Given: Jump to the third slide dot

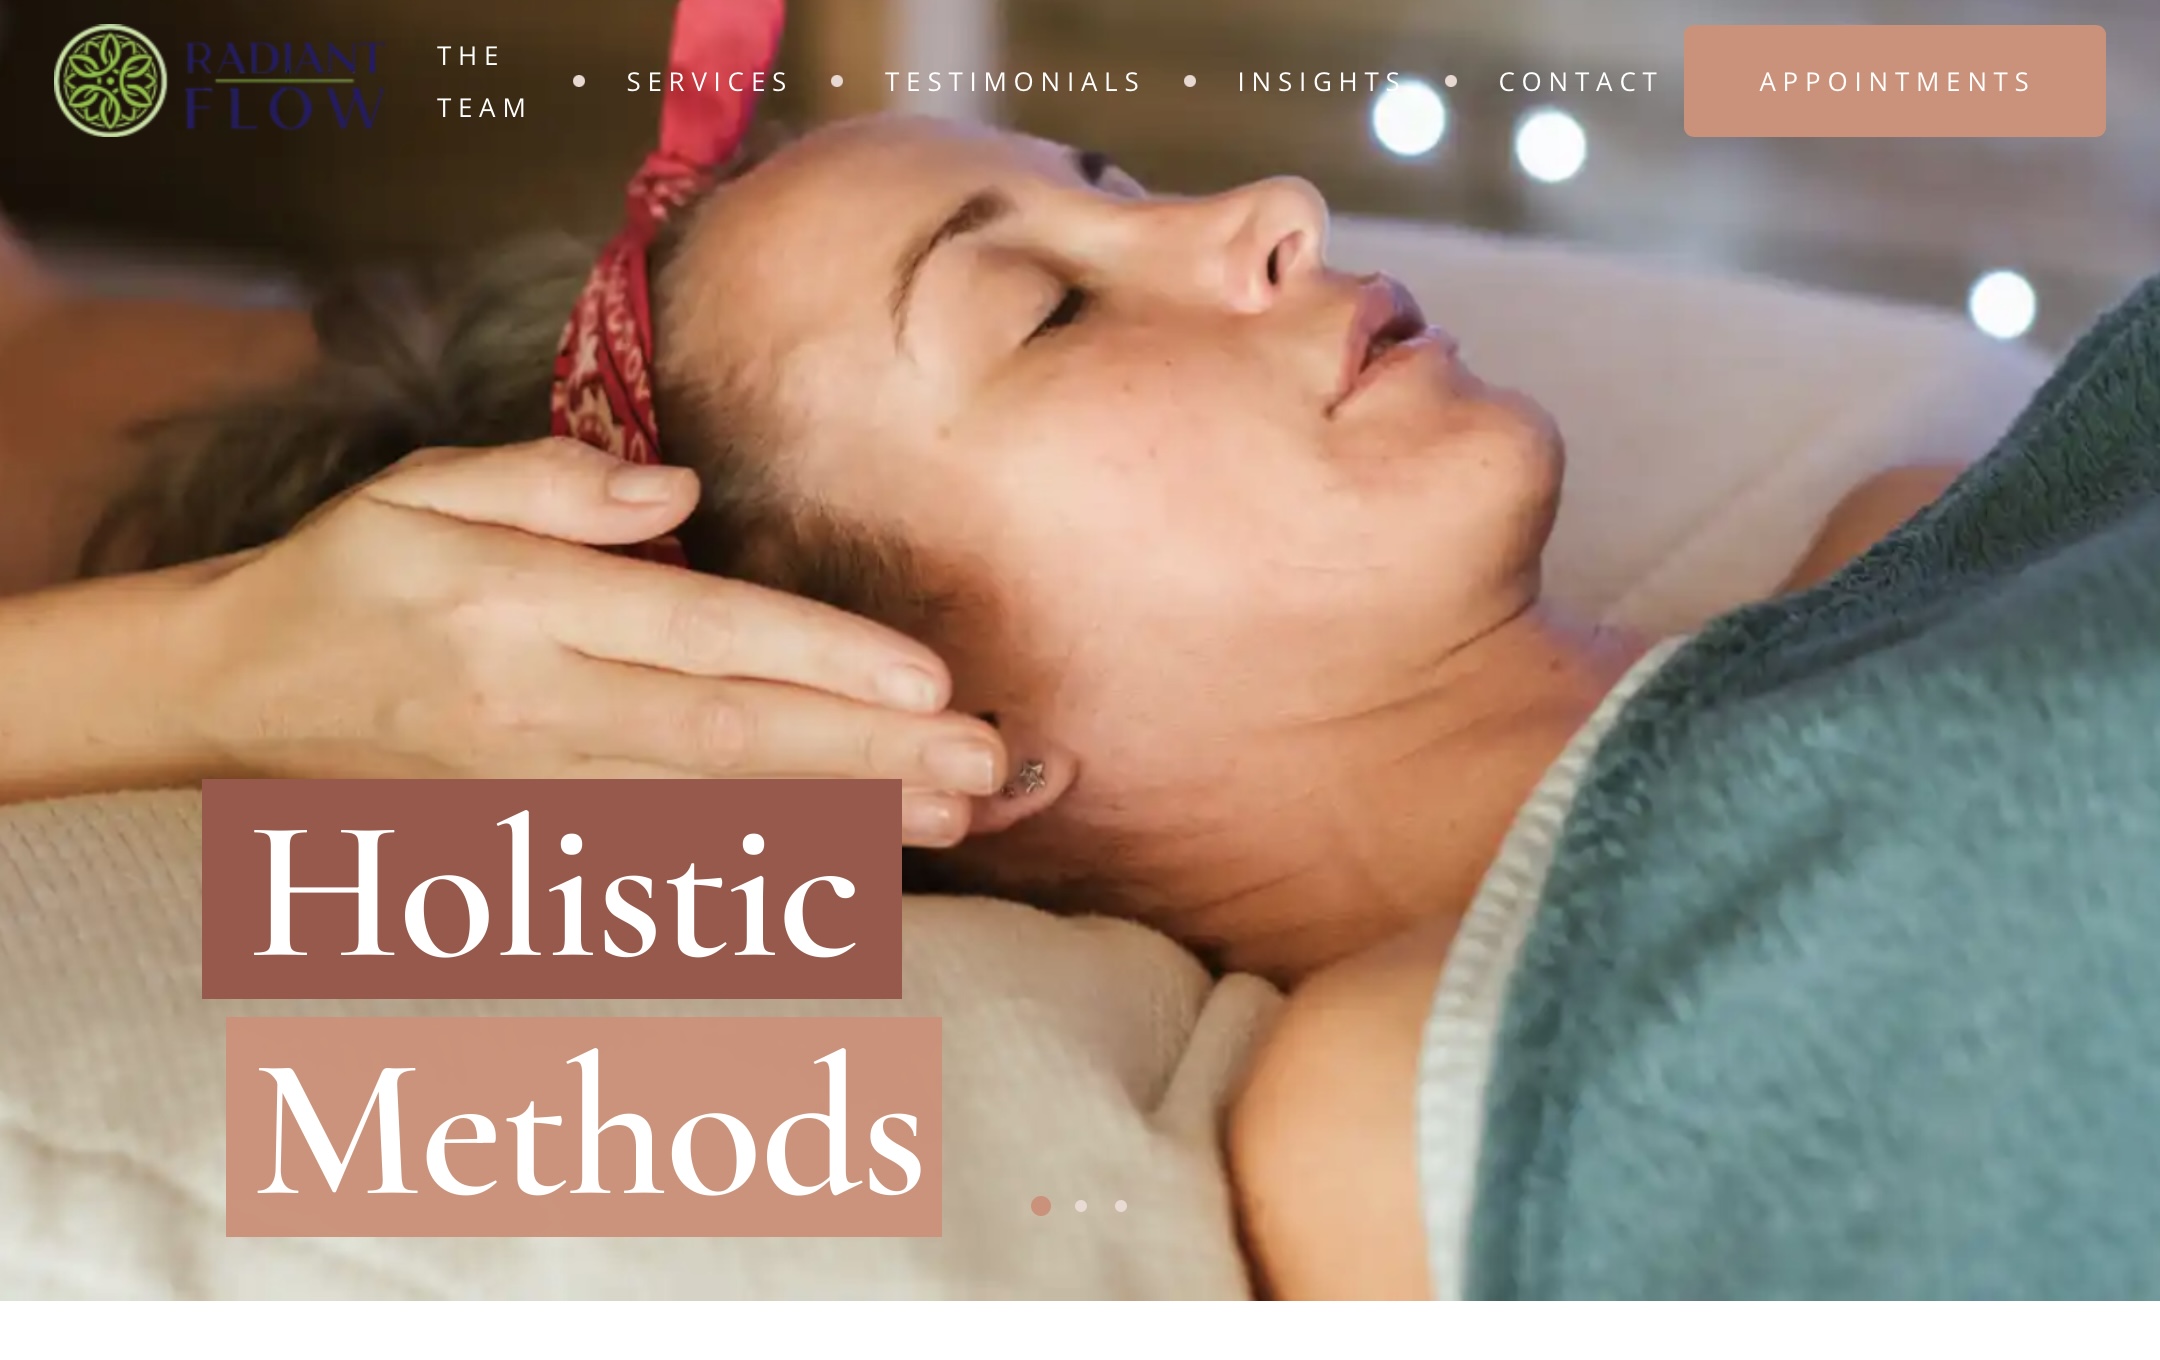Looking at the screenshot, I should click(x=1121, y=1206).
